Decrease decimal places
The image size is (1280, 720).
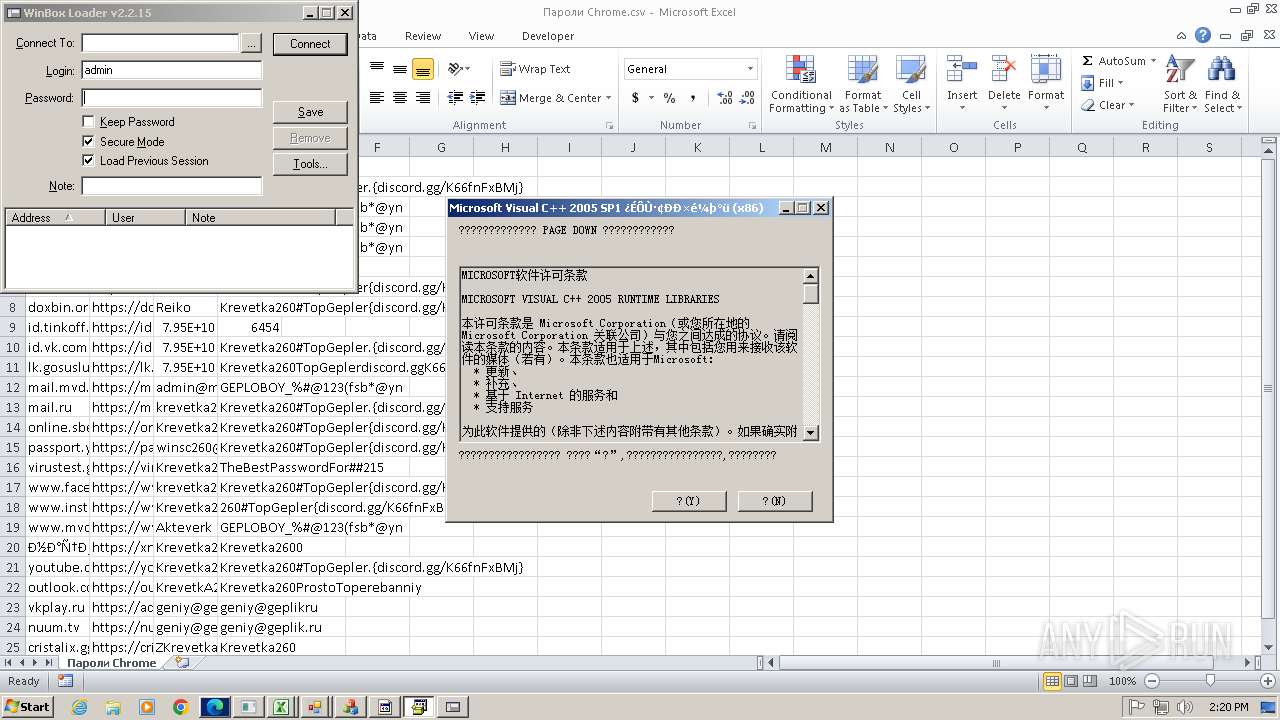coord(748,98)
